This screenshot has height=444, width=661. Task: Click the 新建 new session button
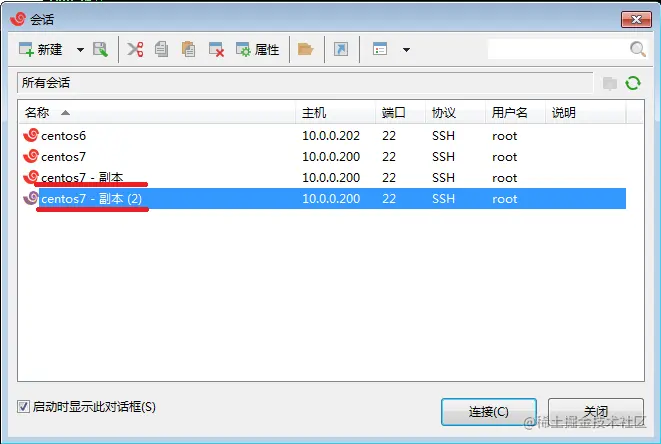(x=40, y=50)
